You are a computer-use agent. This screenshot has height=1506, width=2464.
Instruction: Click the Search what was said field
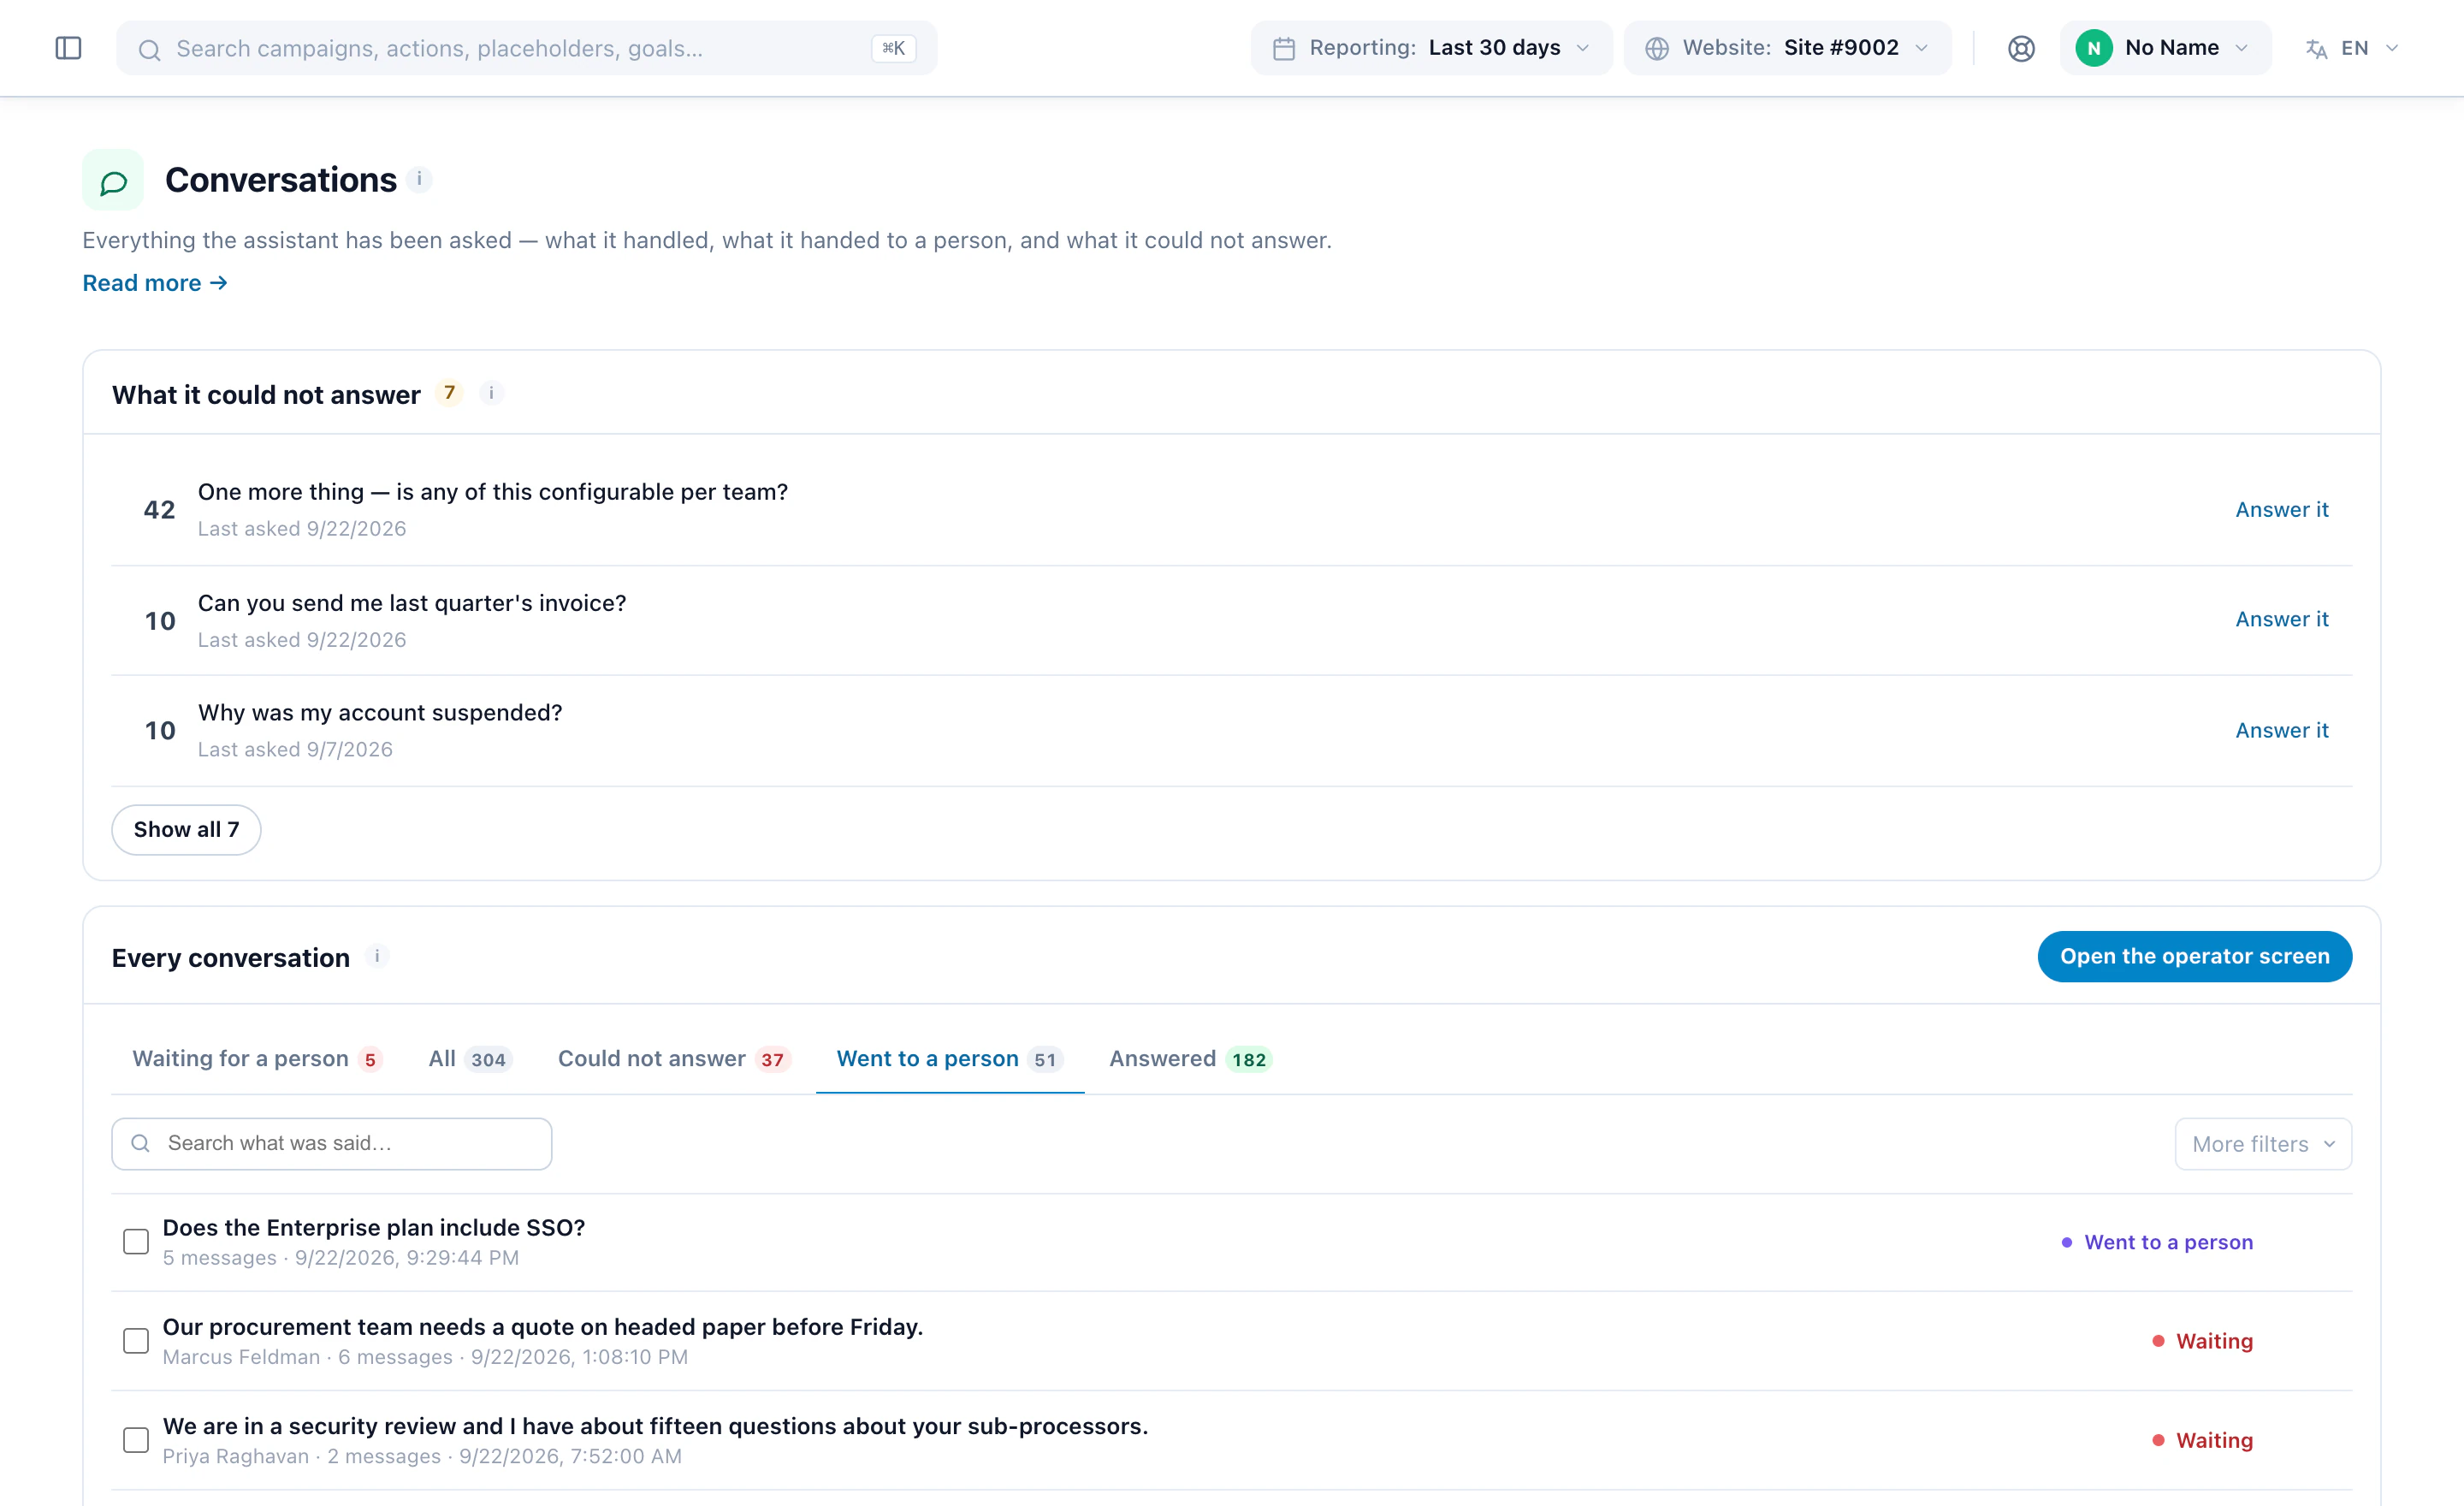coord(332,1143)
